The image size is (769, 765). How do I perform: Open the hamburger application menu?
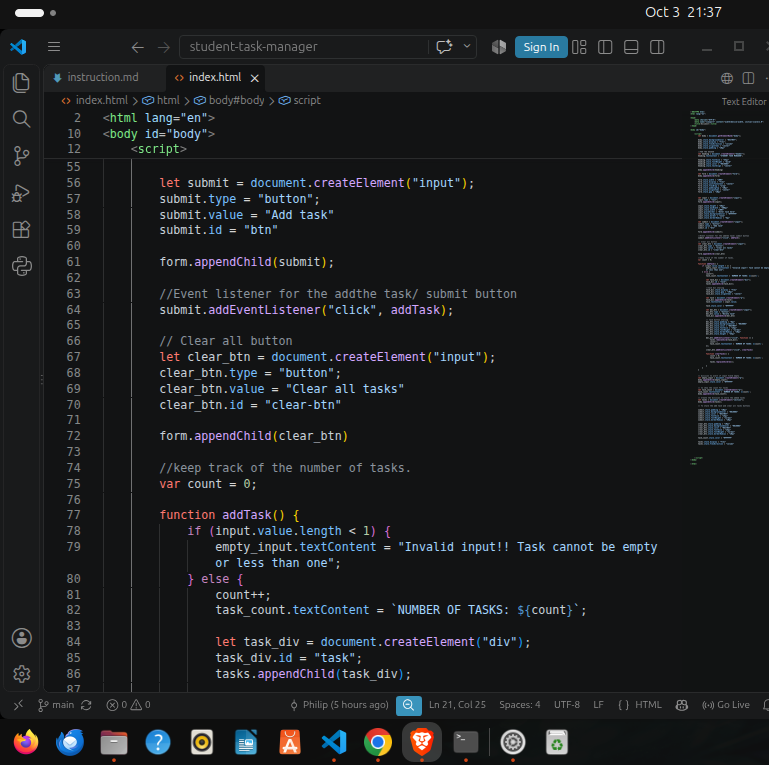[x=54, y=47]
